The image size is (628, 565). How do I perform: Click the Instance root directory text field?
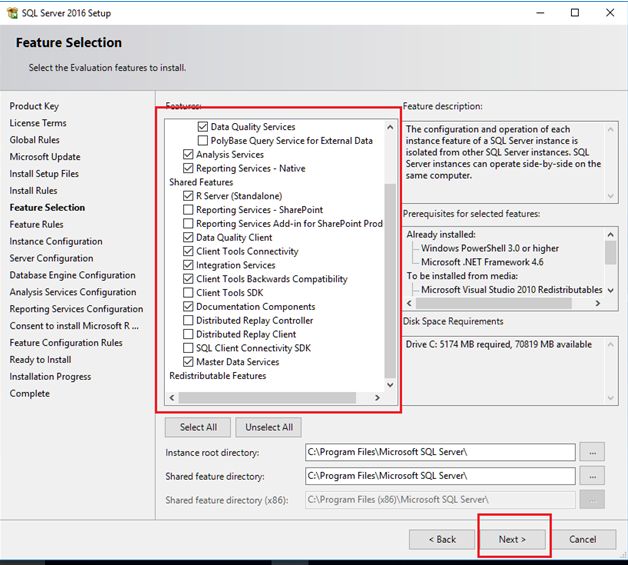click(x=440, y=452)
